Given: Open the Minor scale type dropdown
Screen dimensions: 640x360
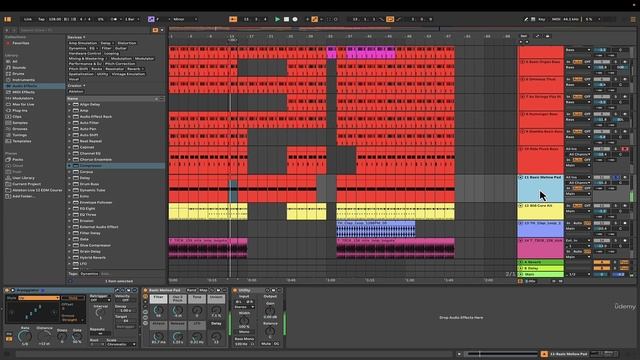Looking at the screenshot, I should tap(185, 19).
